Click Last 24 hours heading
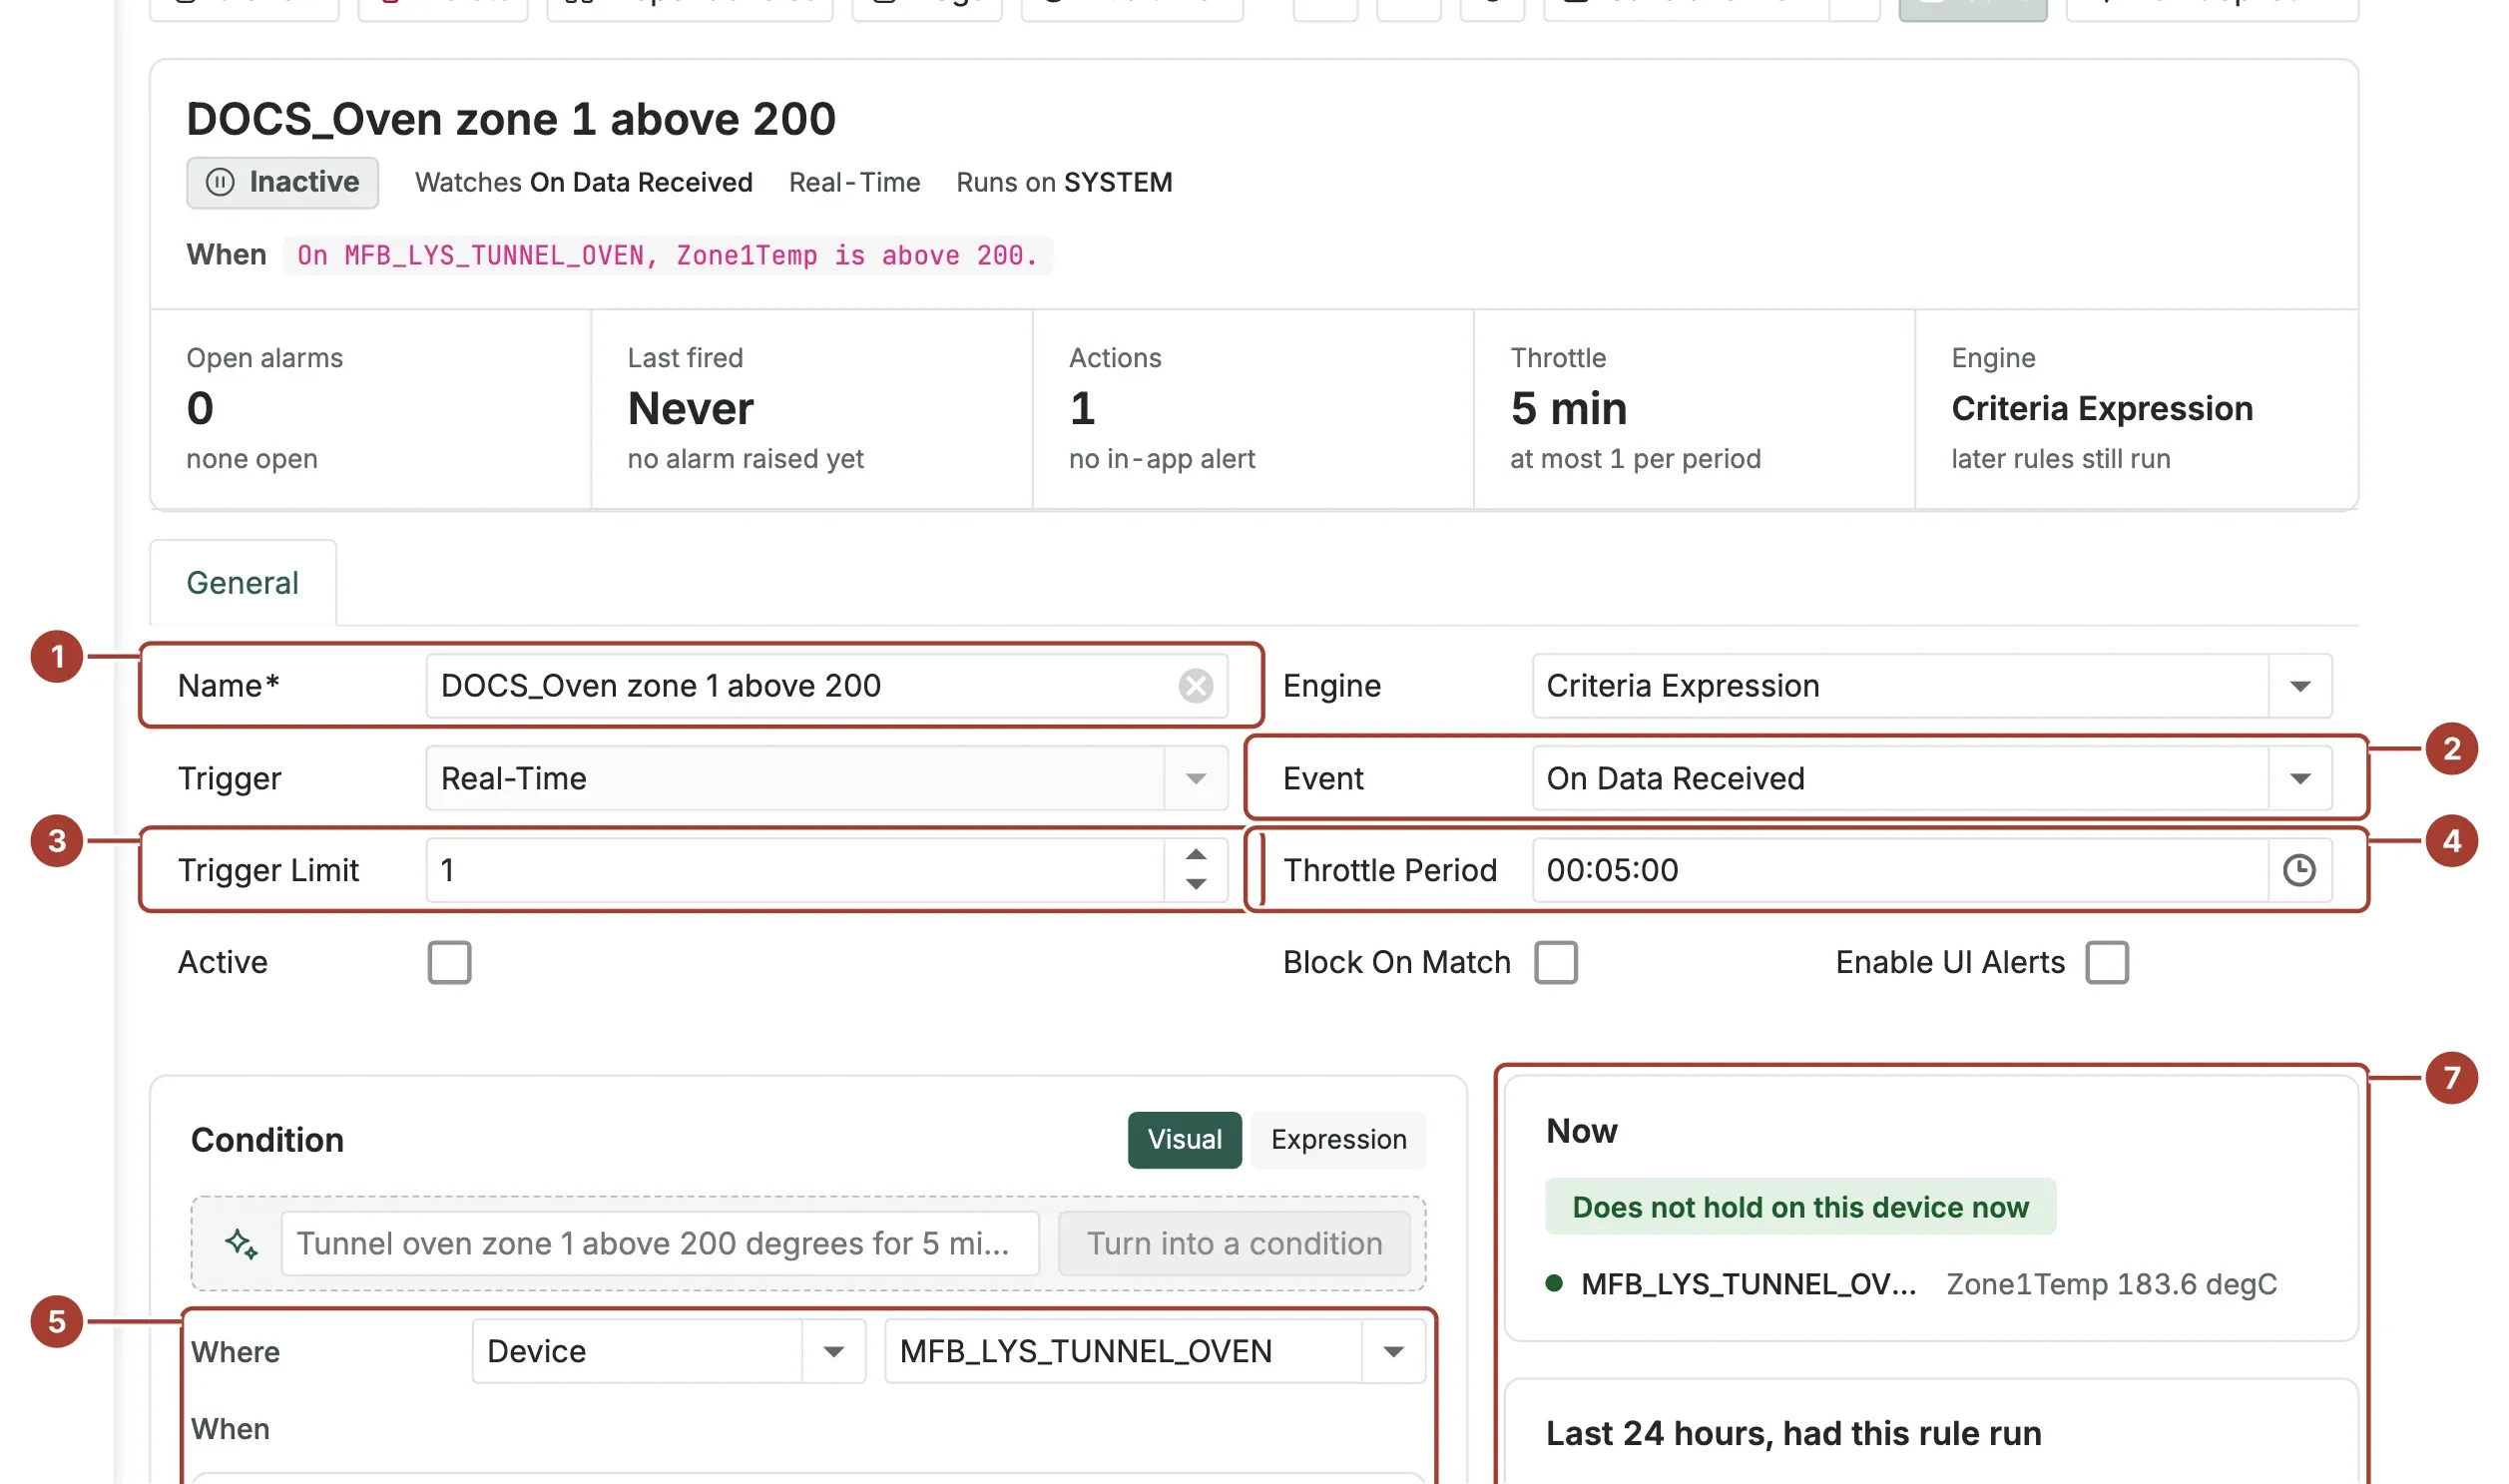 click(x=1792, y=1433)
